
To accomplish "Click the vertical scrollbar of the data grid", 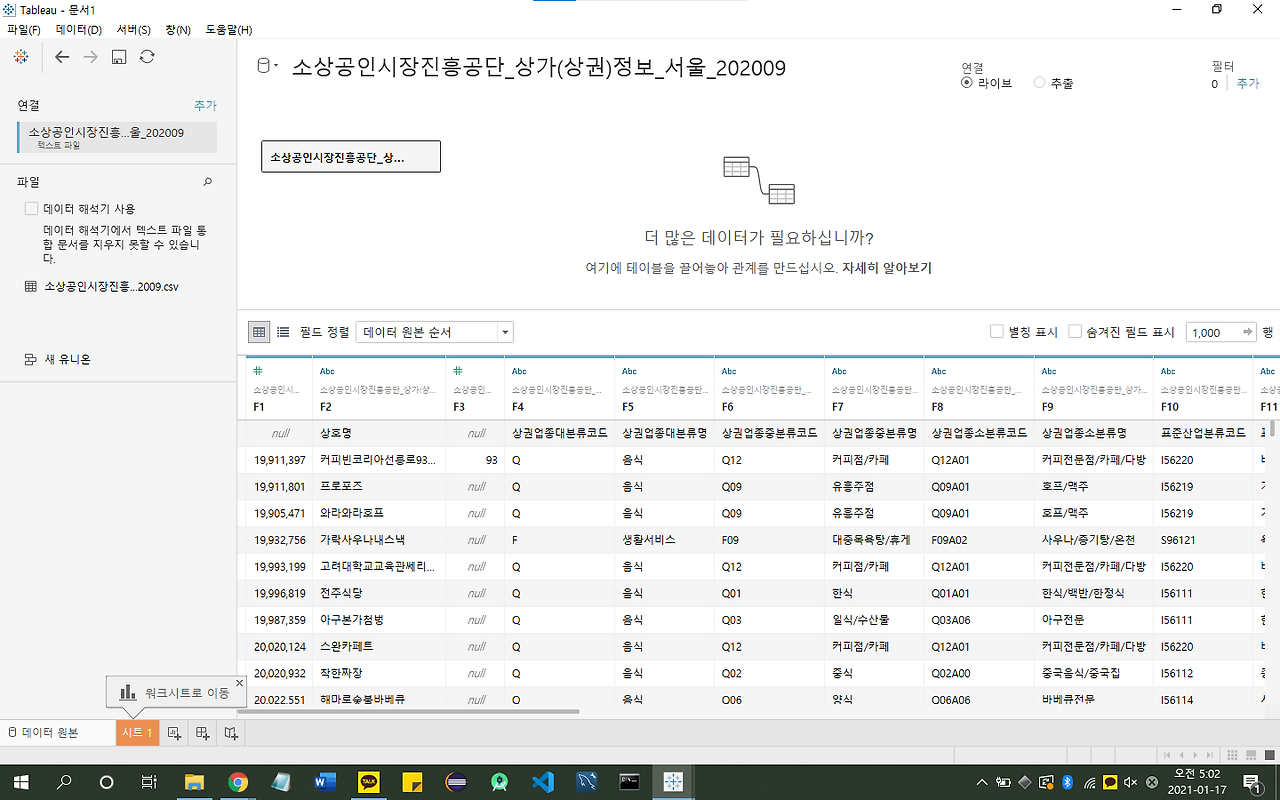I will (x=1273, y=430).
